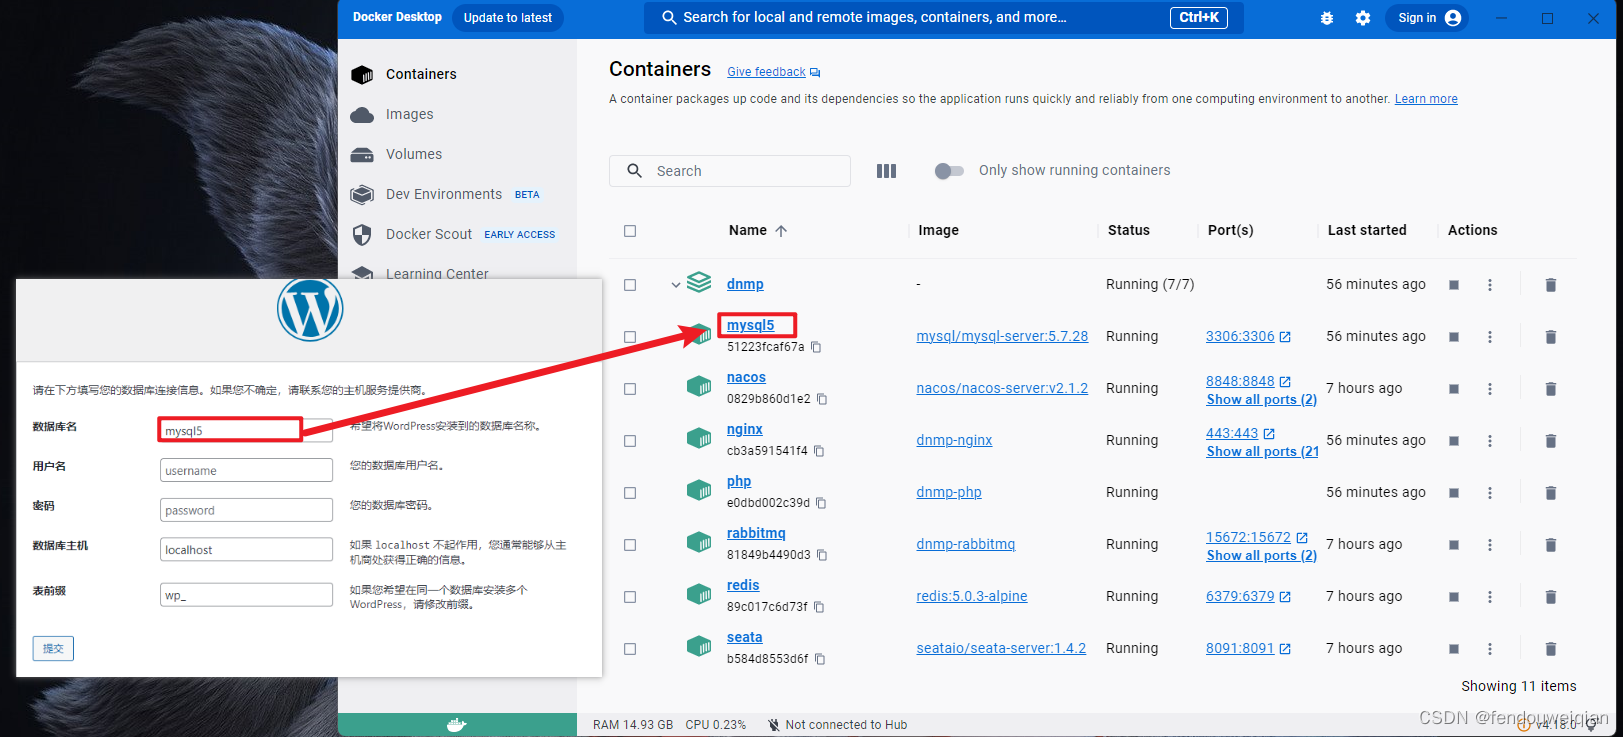Click the Learn more link
Screen dimensions: 1623x737
[1426, 99]
